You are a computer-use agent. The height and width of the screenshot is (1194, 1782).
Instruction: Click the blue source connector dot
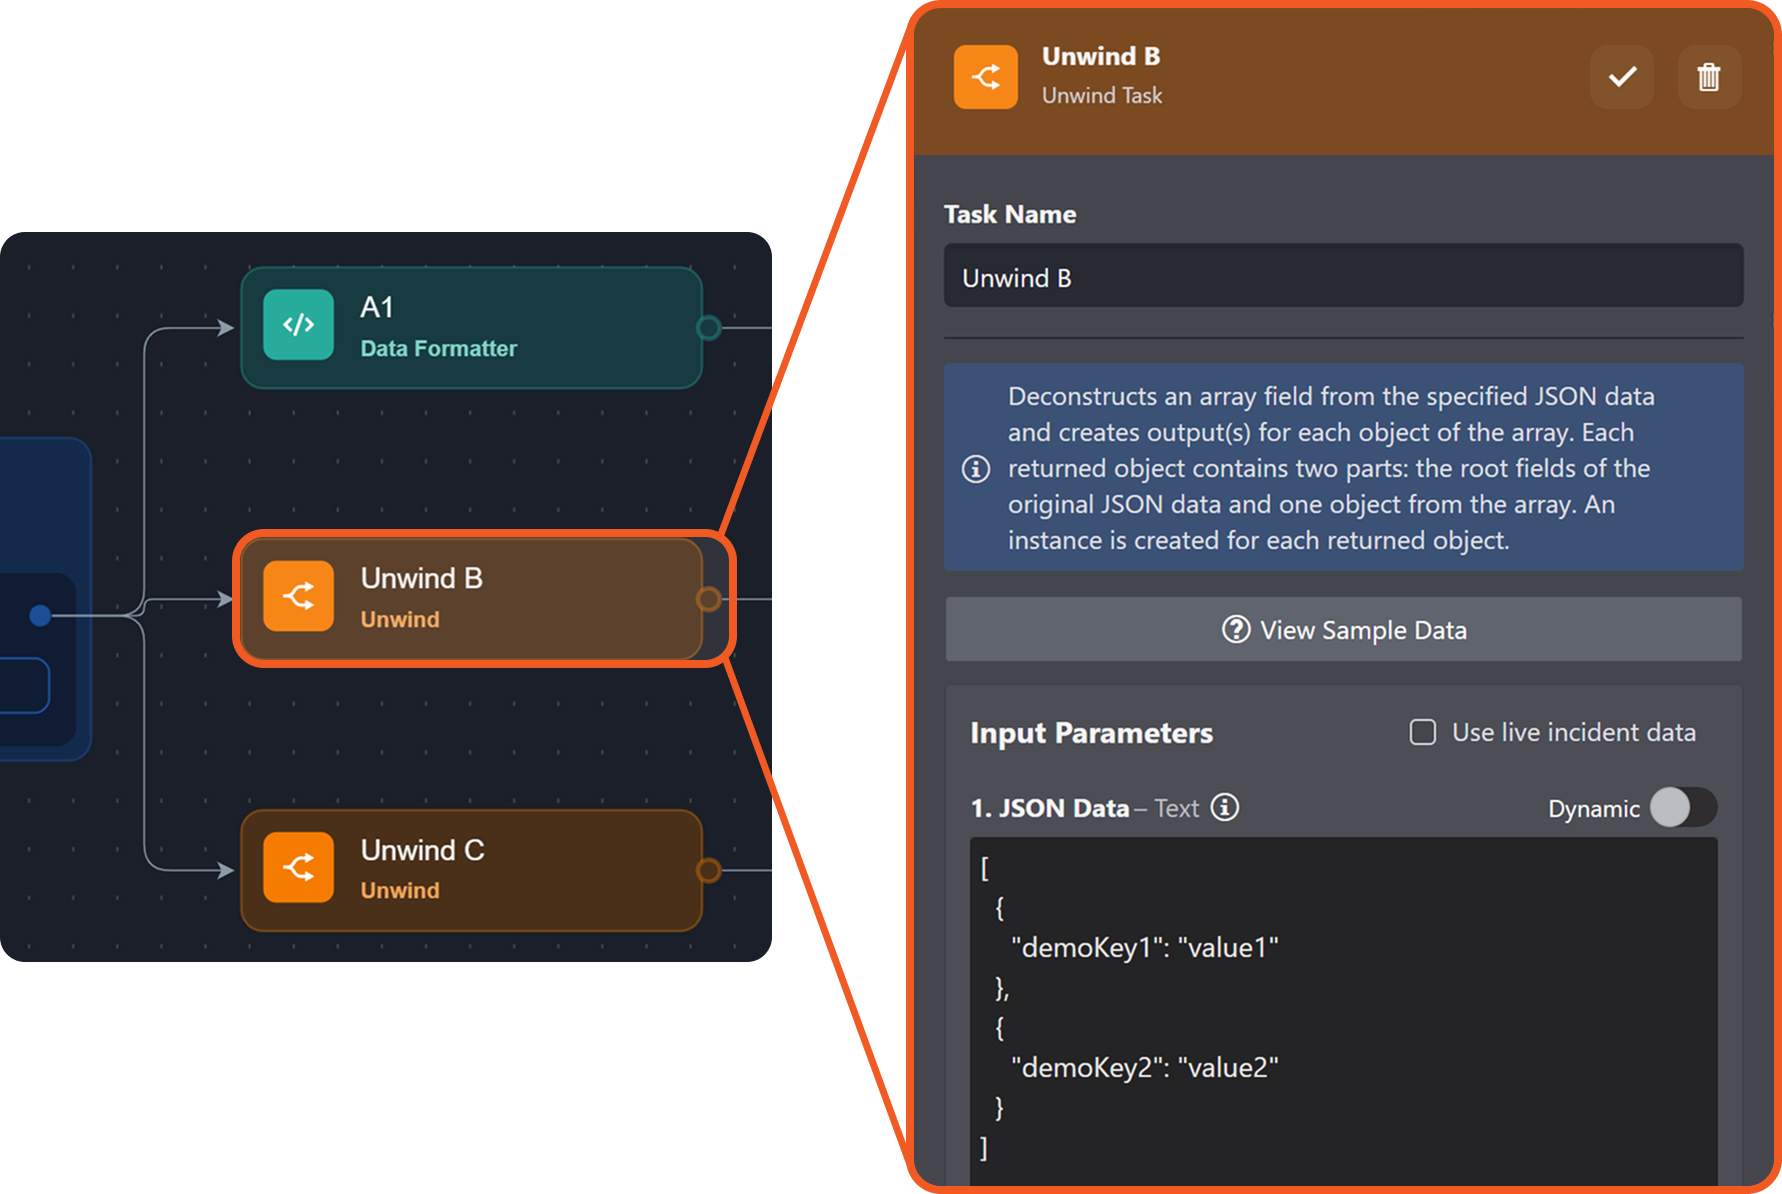point(40,615)
